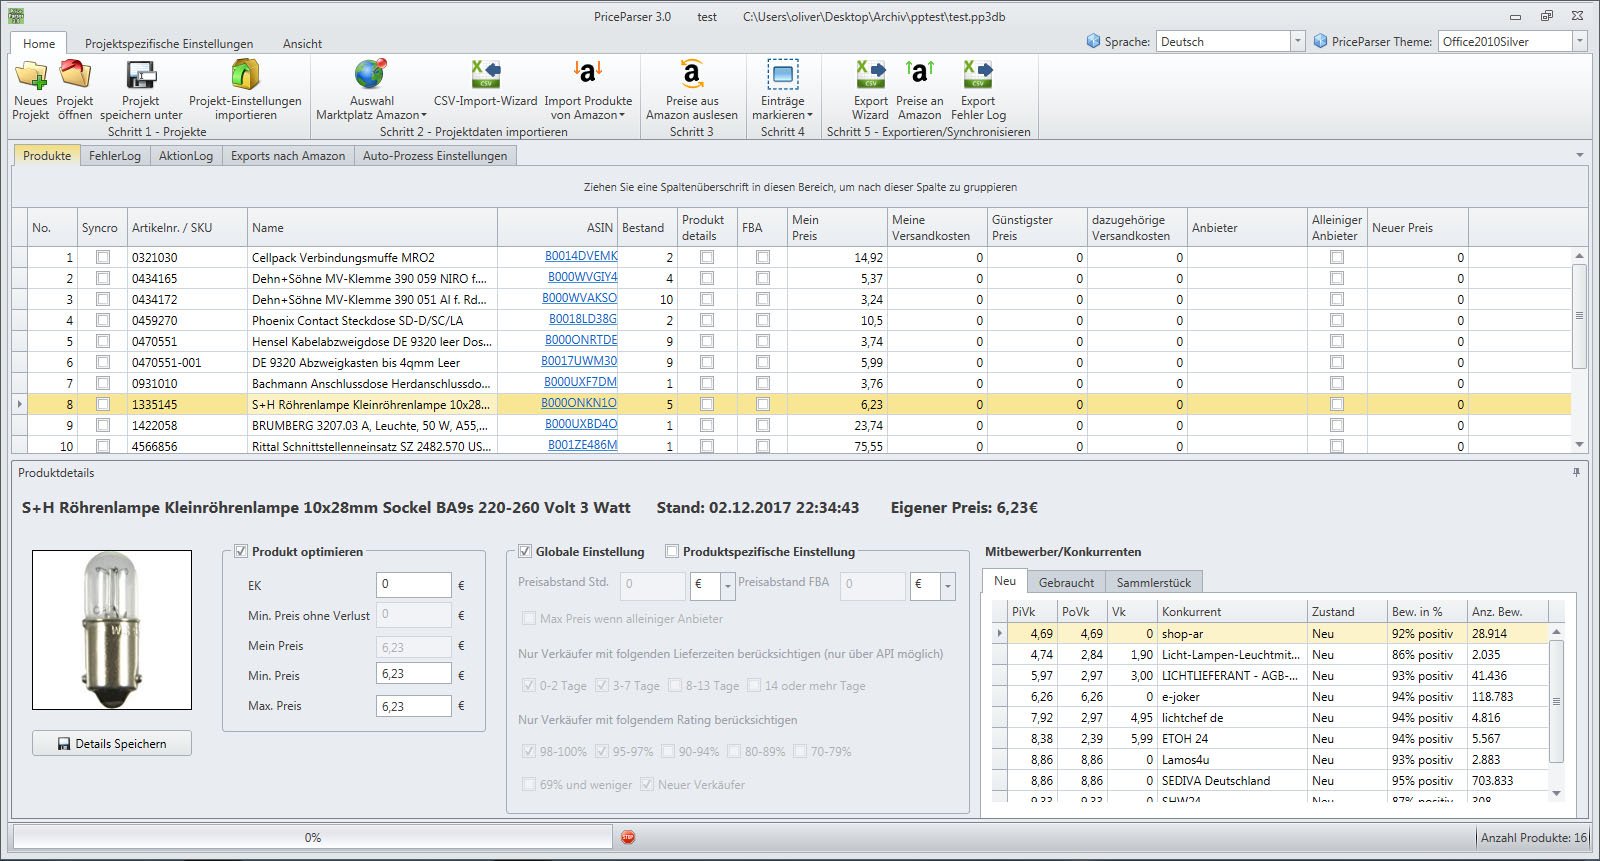This screenshot has height=861, width=1600.
Task: Click the red stop icon beside progress bar
Action: (x=628, y=837)
